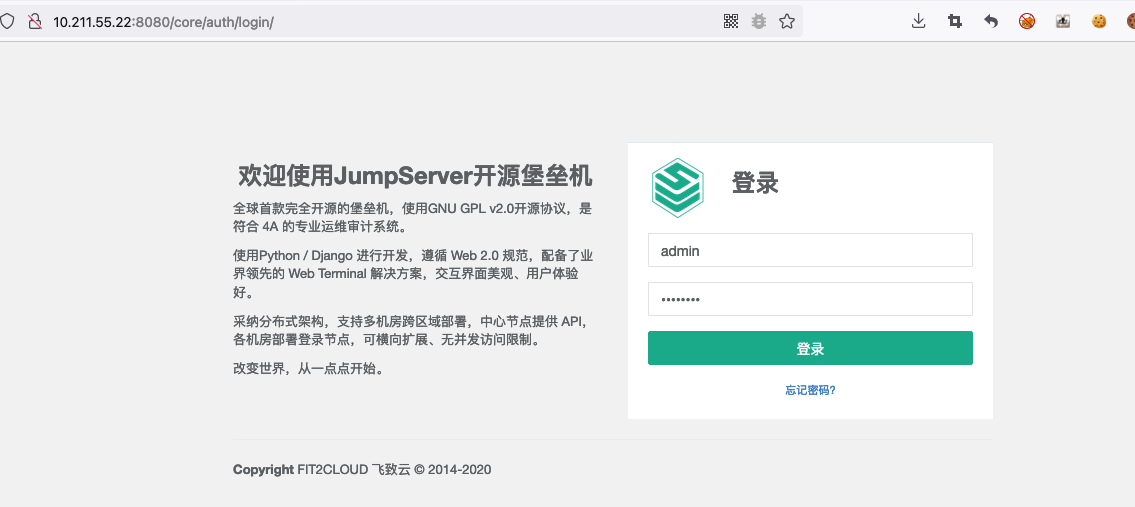This screenshot has width=1135, height=507.
Task: Click the gray bug extension icon
Action: (759, 21)
